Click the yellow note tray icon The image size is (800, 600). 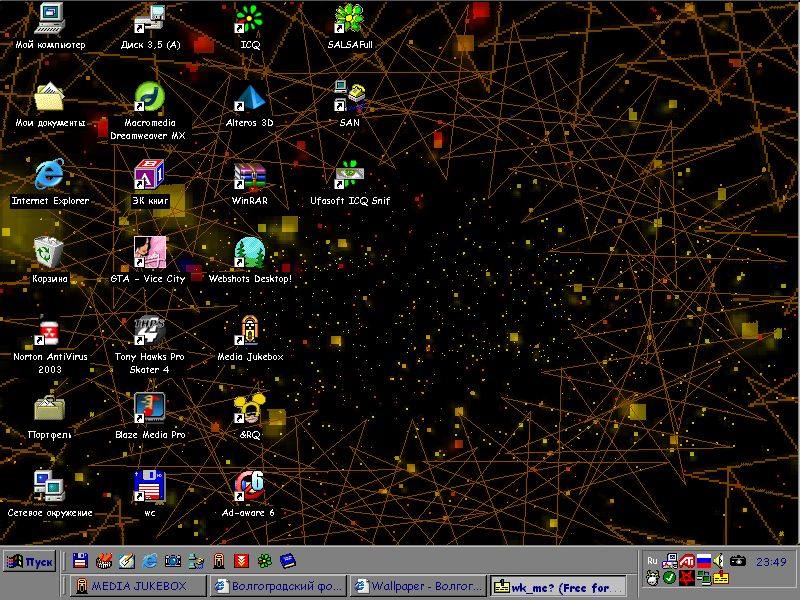(x=721, y=578)
